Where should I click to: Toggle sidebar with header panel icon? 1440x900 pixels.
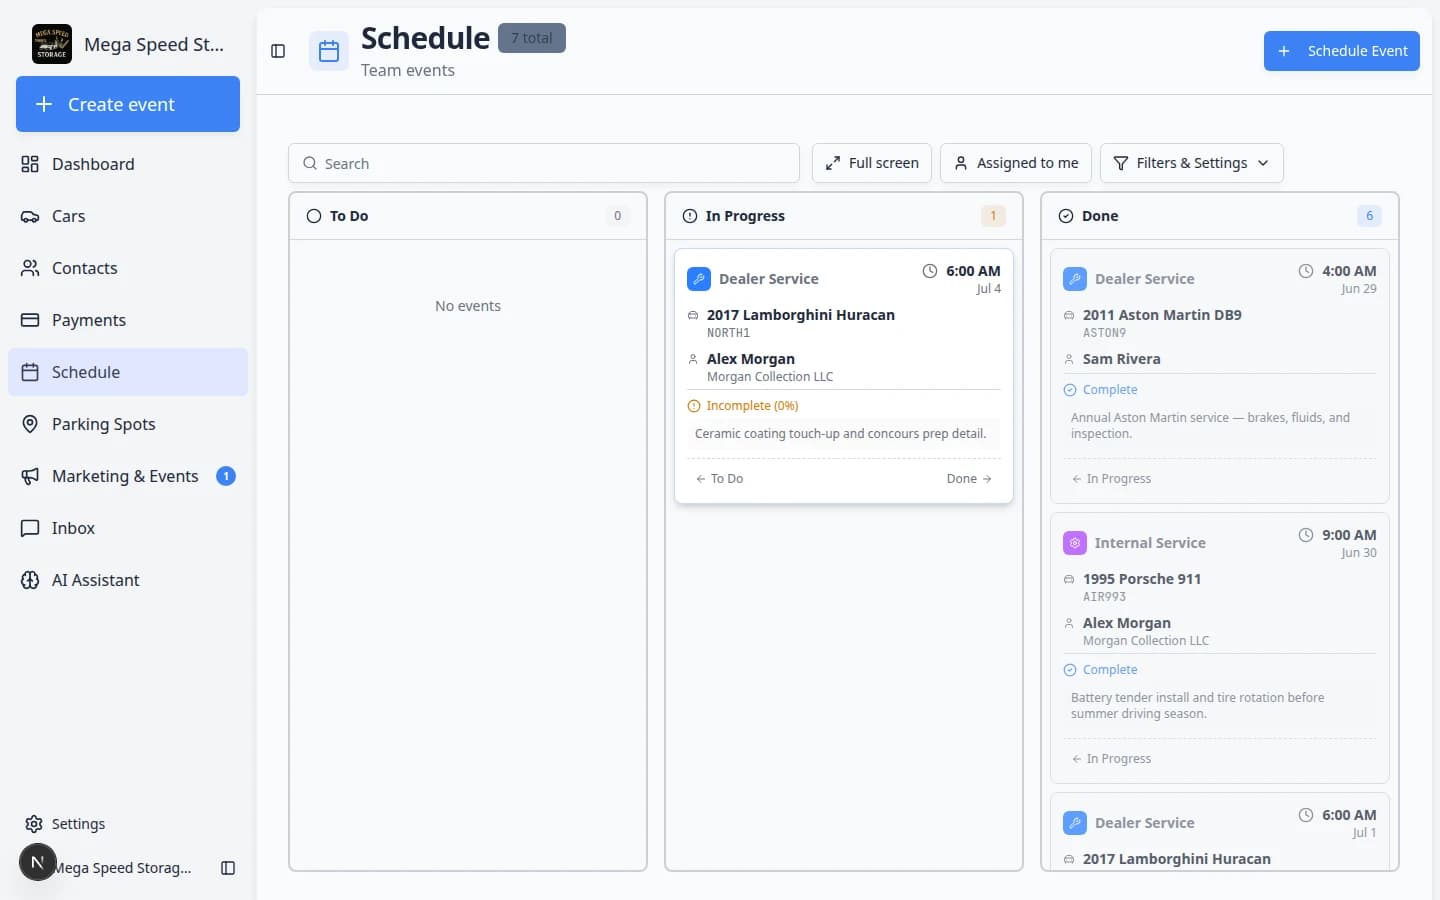pyautogui.click(x=278, y=51)
